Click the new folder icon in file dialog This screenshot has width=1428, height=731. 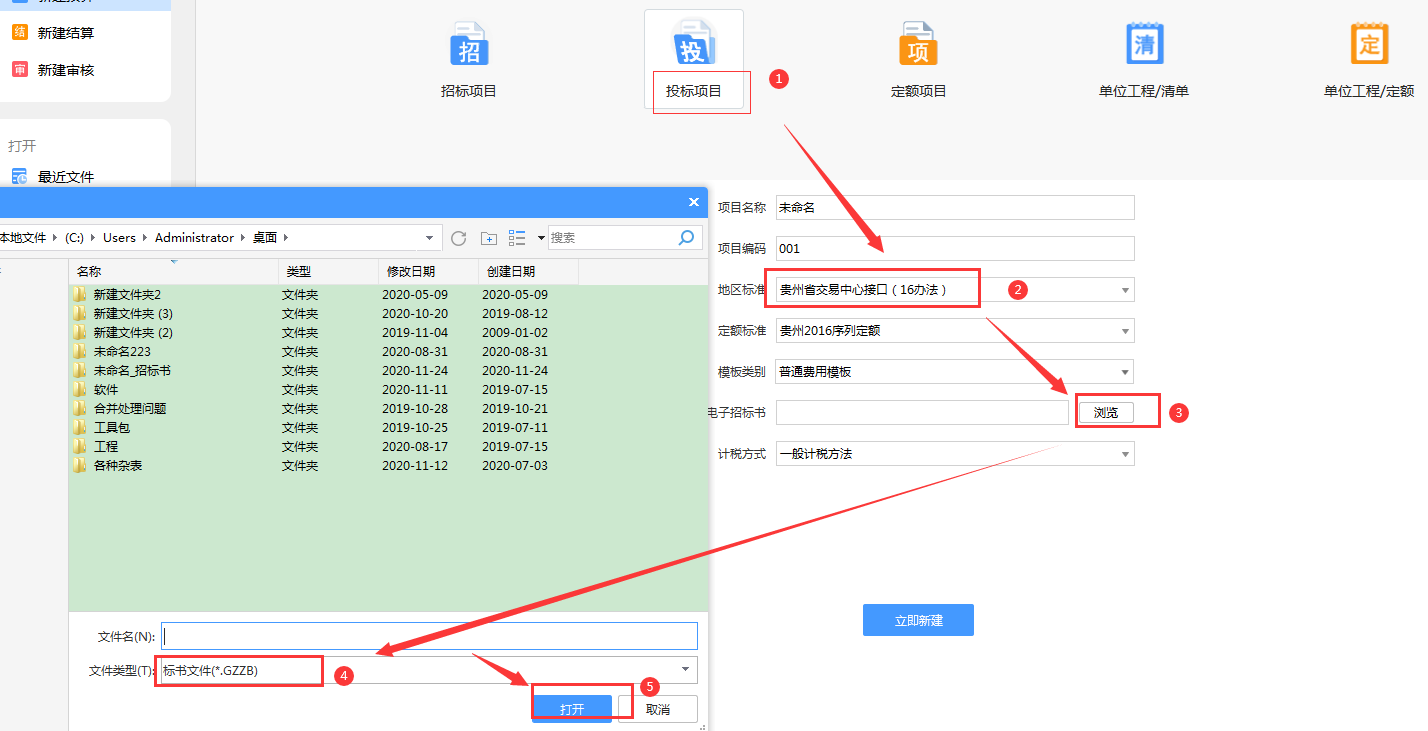point(489,238)
